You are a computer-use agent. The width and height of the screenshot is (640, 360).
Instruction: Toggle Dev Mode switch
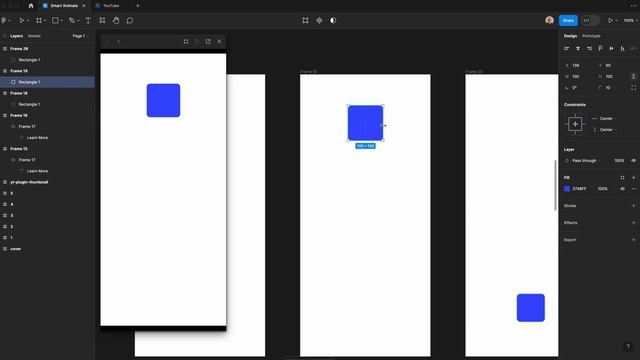(590, 20)
